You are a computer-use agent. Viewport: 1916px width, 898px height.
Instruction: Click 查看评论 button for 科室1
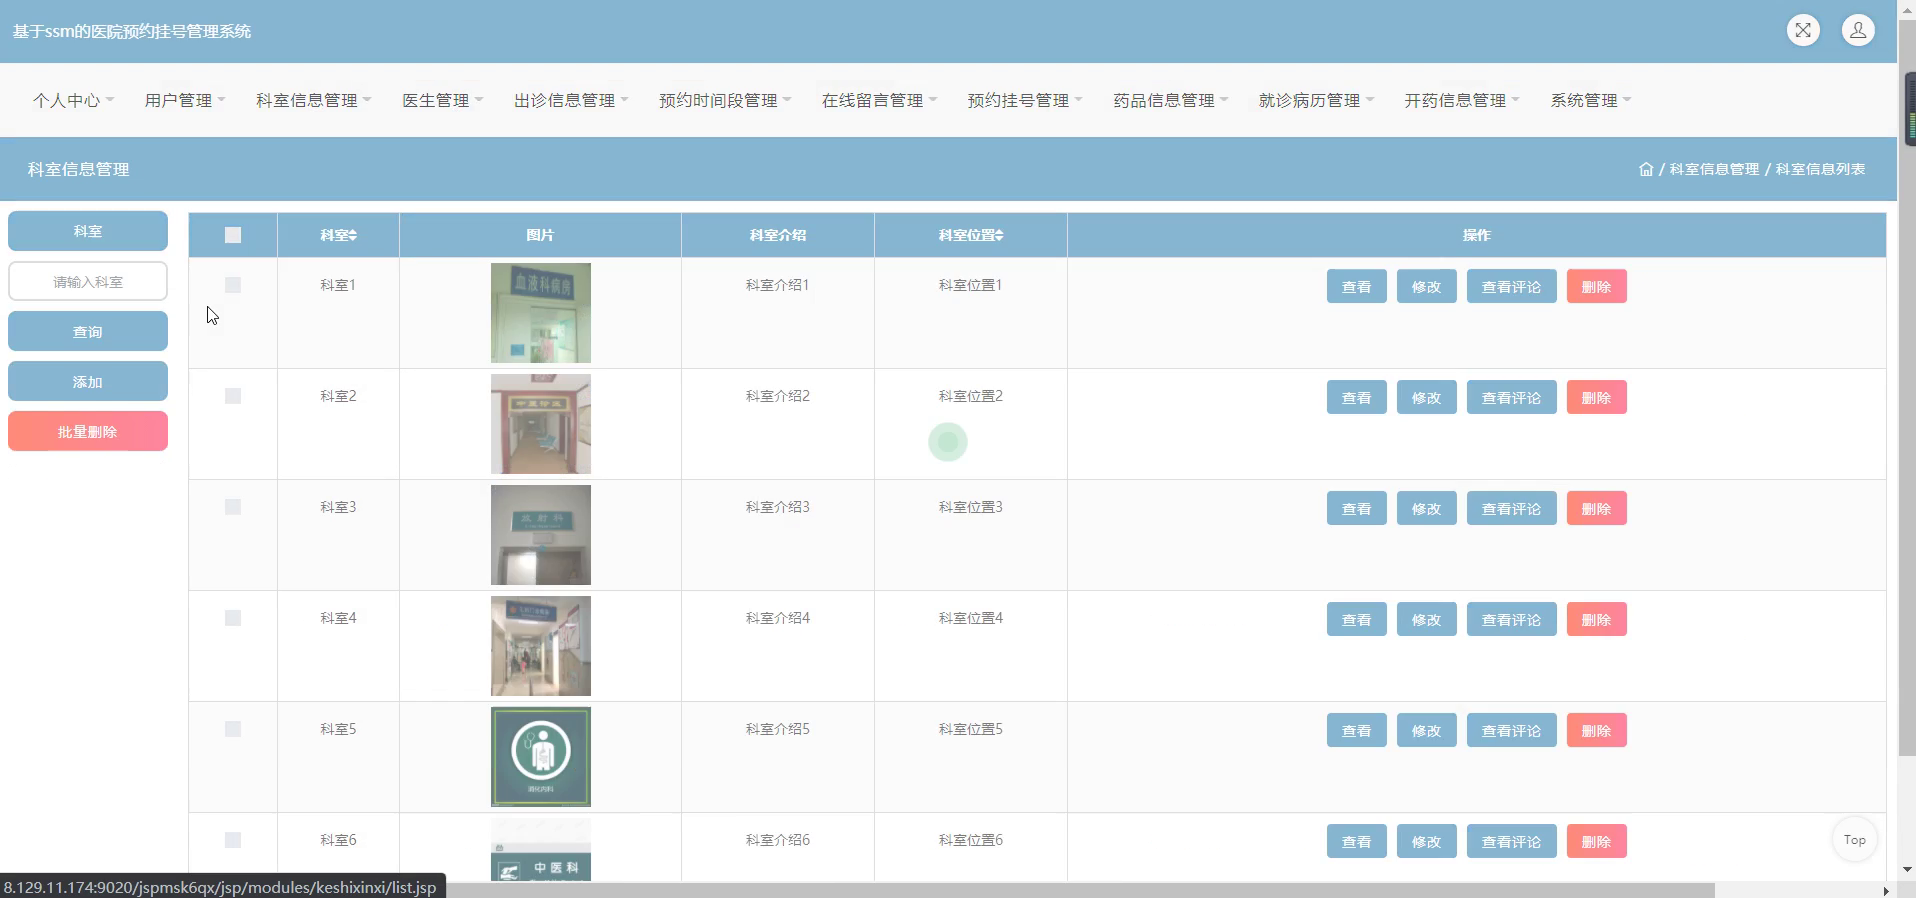click(1511, 286)
